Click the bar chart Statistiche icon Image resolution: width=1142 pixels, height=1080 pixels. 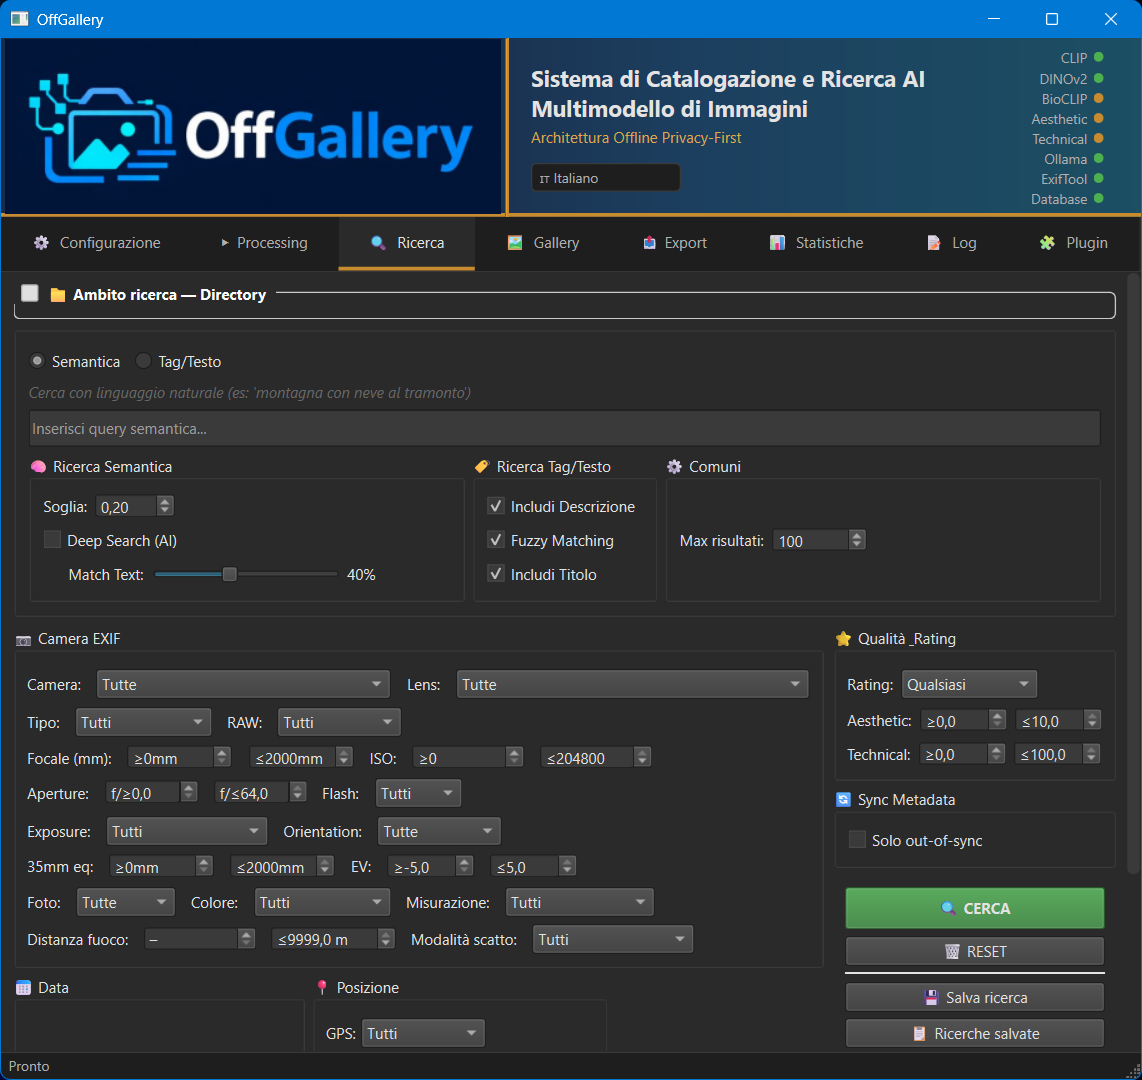pos(777,243)
